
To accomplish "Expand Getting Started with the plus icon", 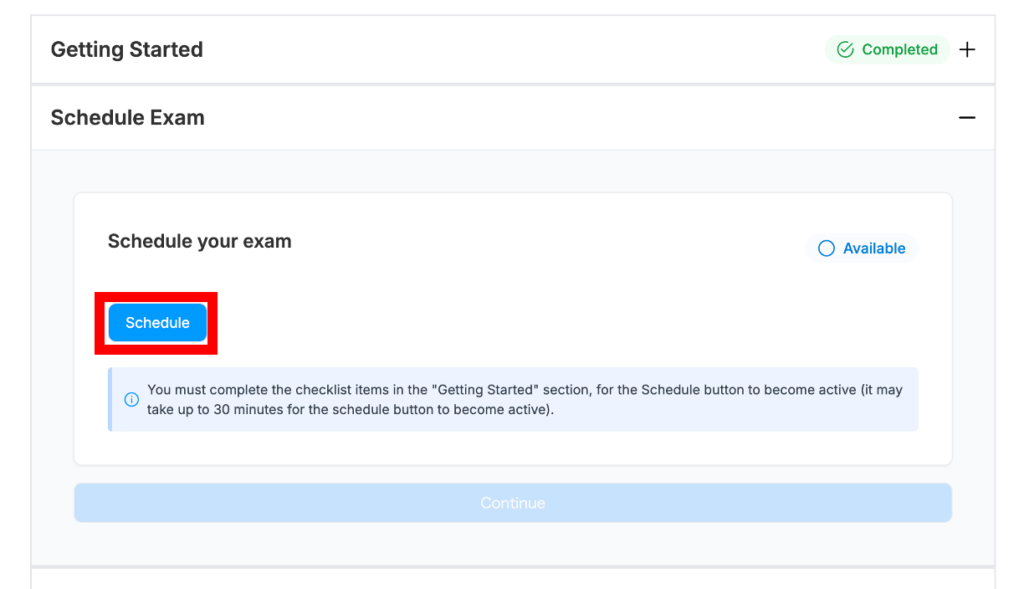I will [x=967, y=50].
